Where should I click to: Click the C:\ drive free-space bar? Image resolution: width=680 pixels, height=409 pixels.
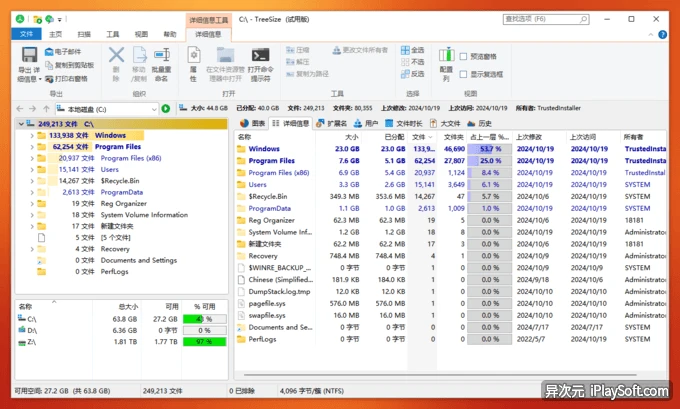tap(204, 319)
